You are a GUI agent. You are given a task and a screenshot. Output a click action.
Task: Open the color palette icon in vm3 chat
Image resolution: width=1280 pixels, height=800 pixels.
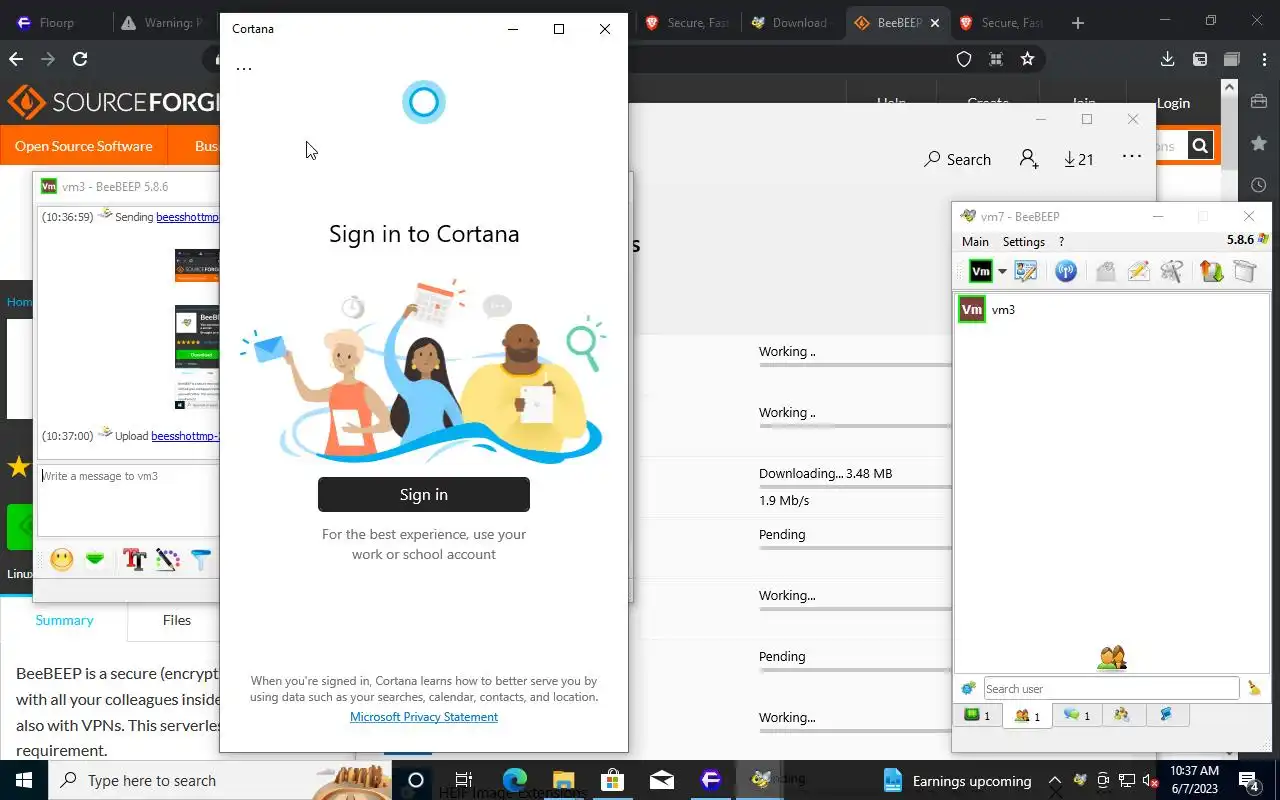tap(167, 560)
